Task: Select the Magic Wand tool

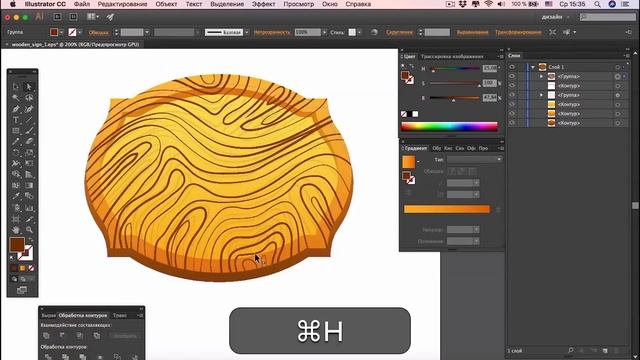Action: click(16, 98)
